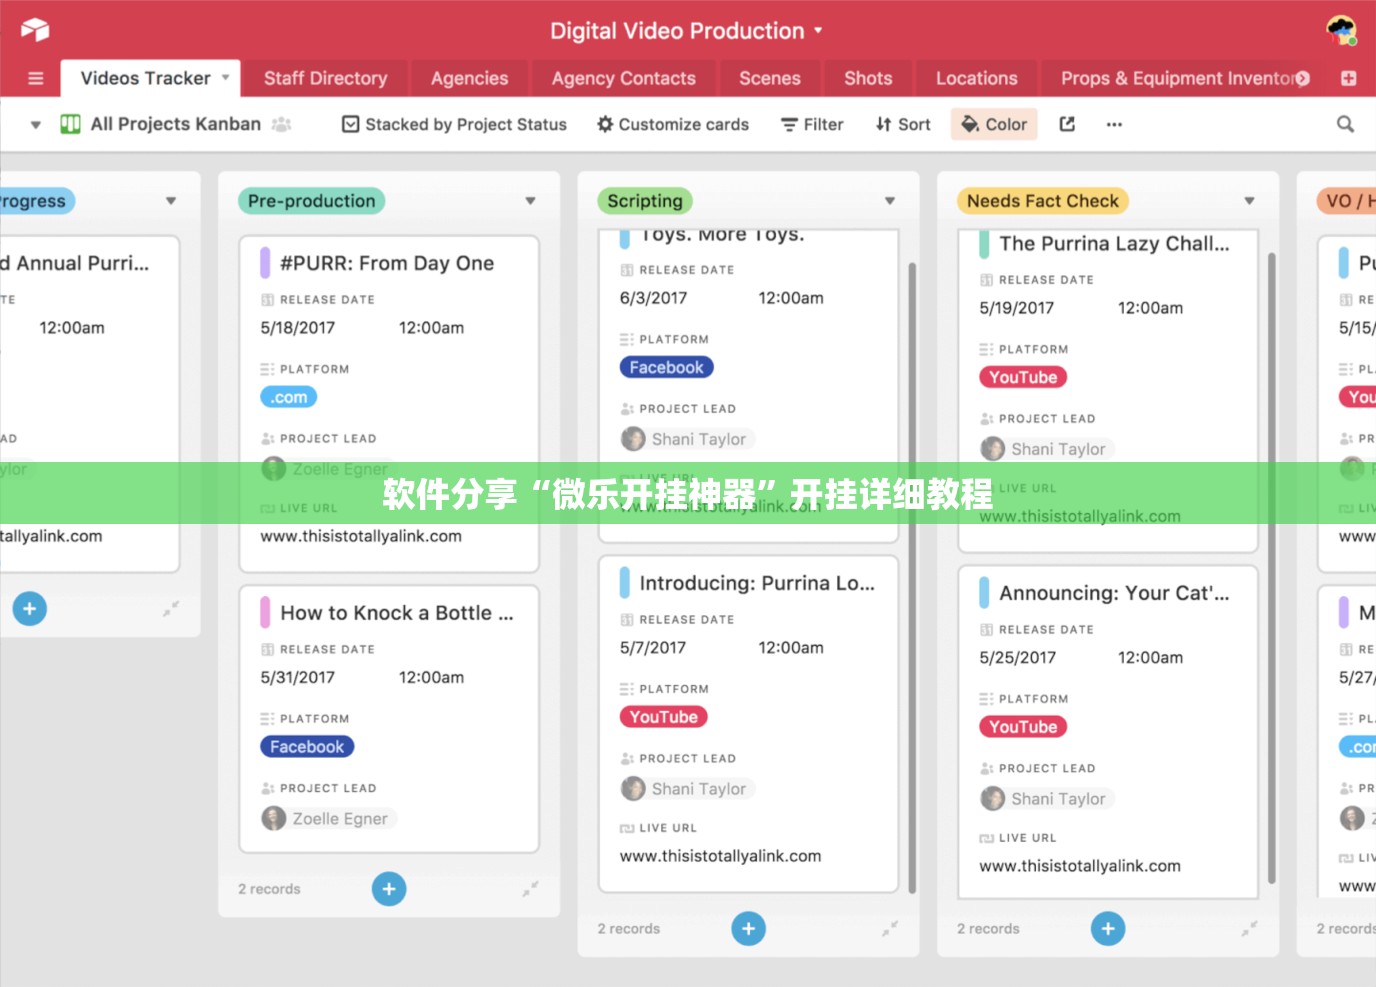Image resolution: width=1376 pixels, height=987 pixels.
Task: Click the All Projects Kanban view name
Action: pyautogui.click(x=176, y=124)
